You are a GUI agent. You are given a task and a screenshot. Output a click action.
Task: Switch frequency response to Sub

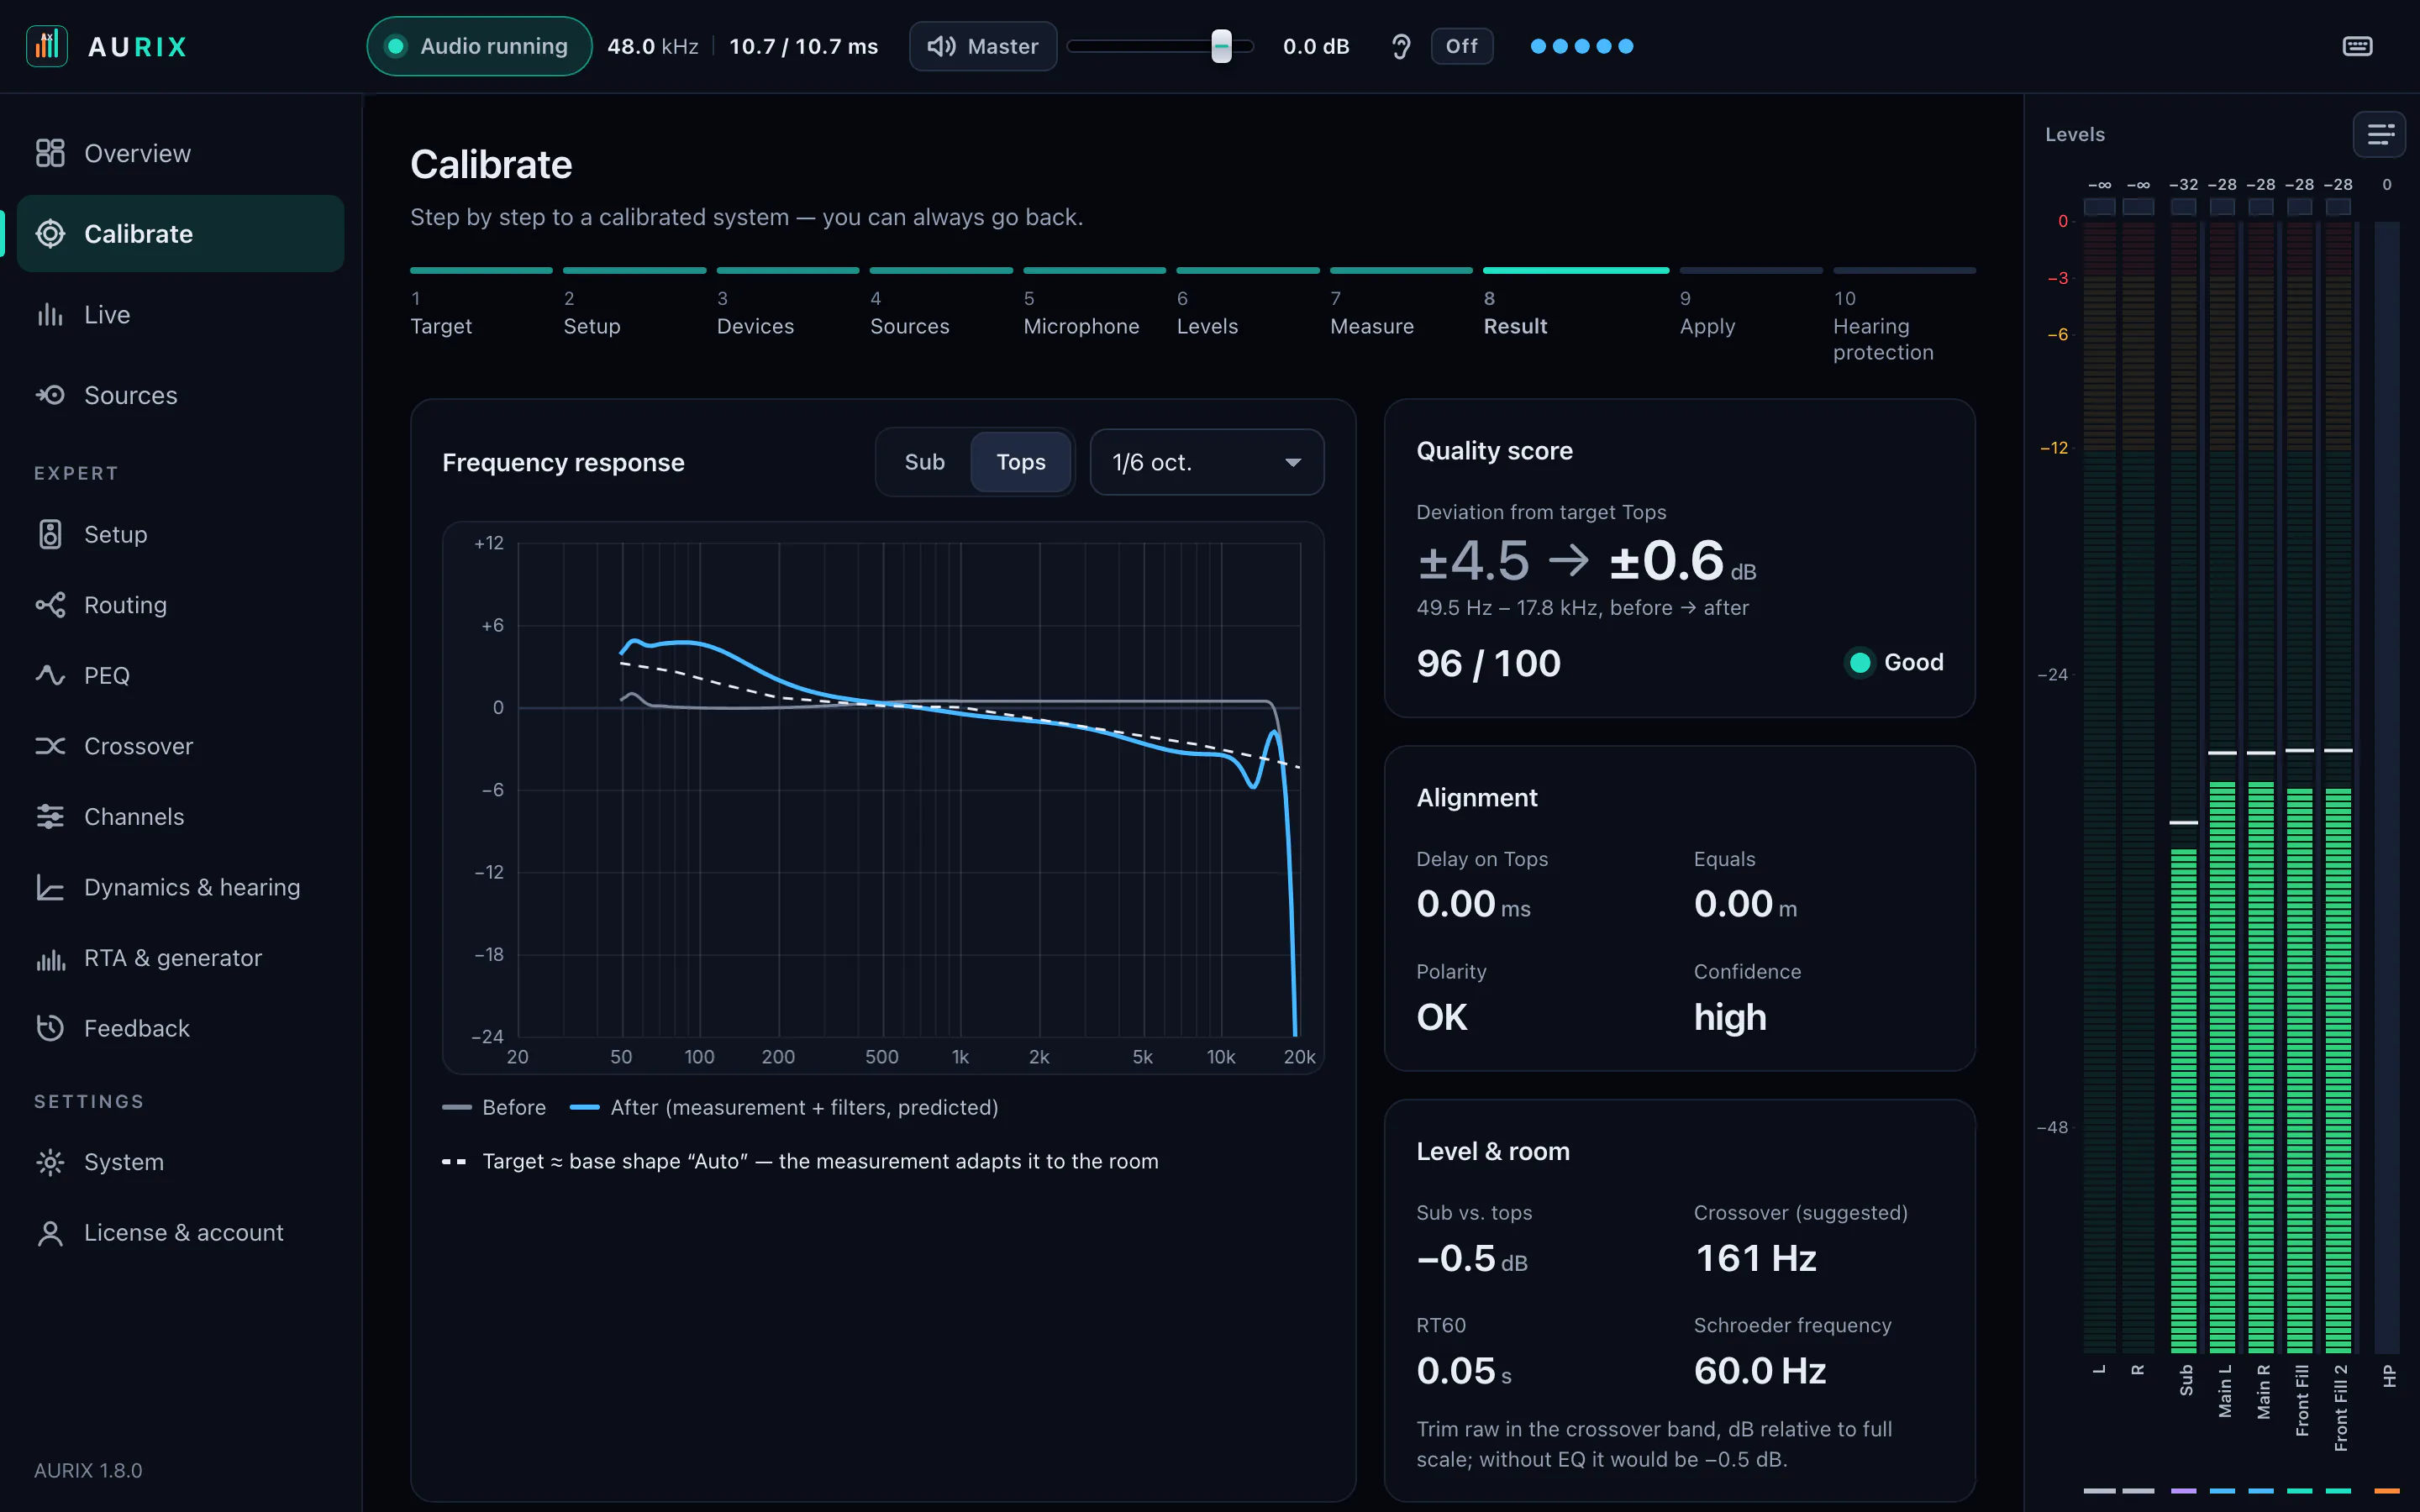point(924,462)
